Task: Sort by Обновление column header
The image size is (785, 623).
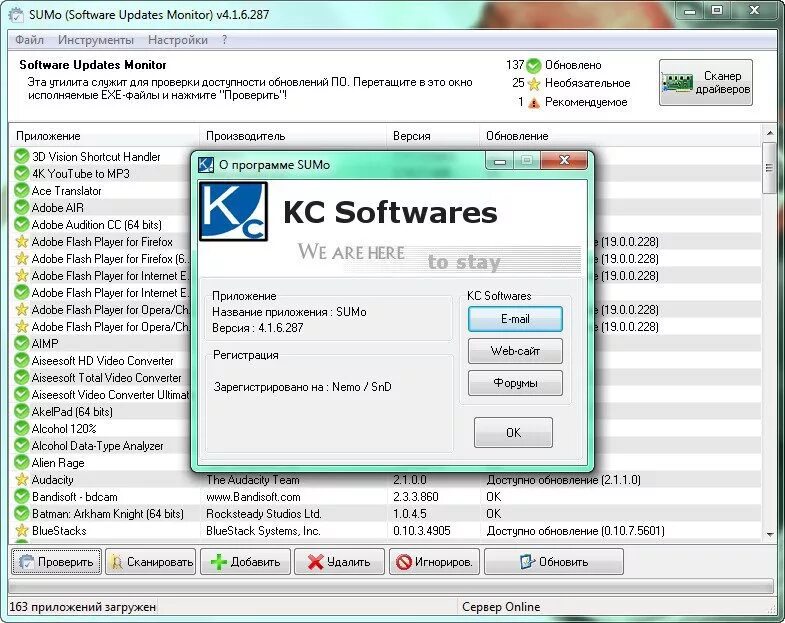Action: 620,136
